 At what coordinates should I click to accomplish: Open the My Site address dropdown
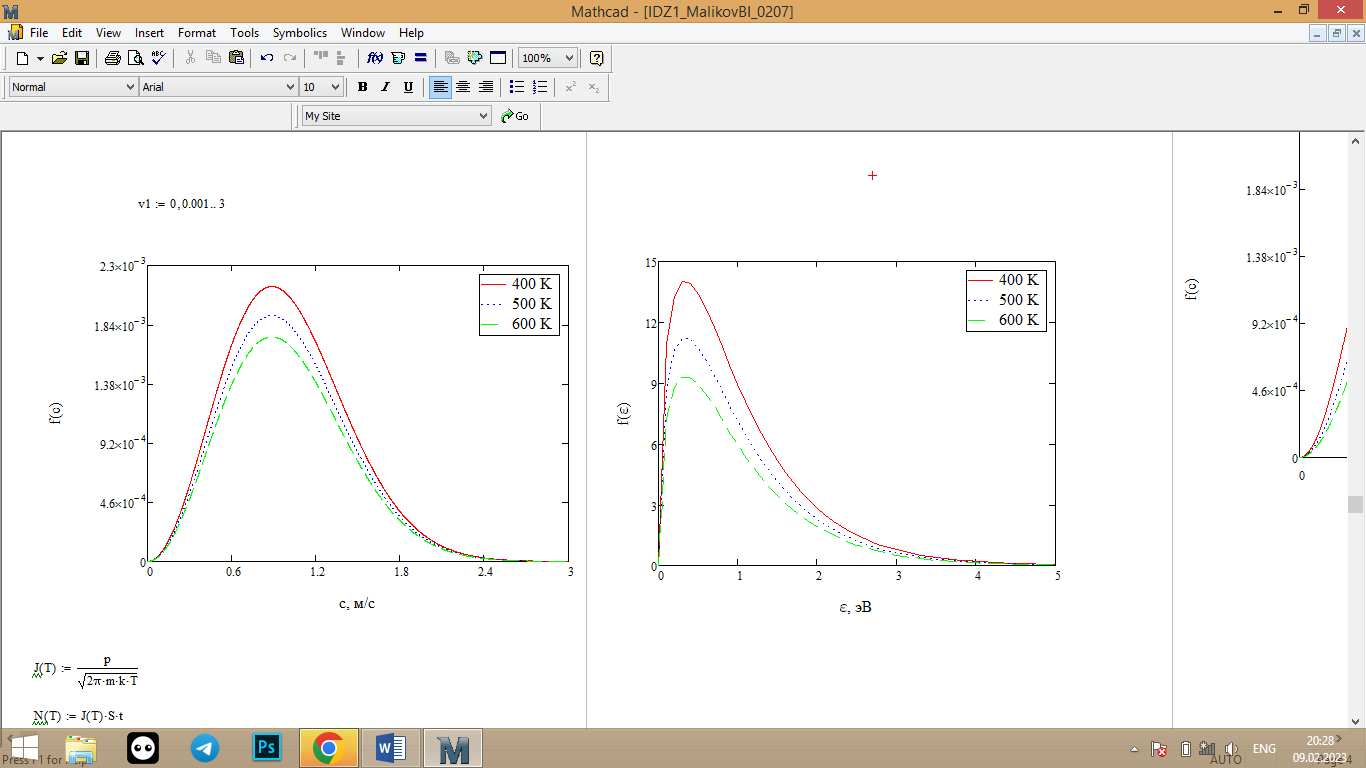click(x=484, y=116)
